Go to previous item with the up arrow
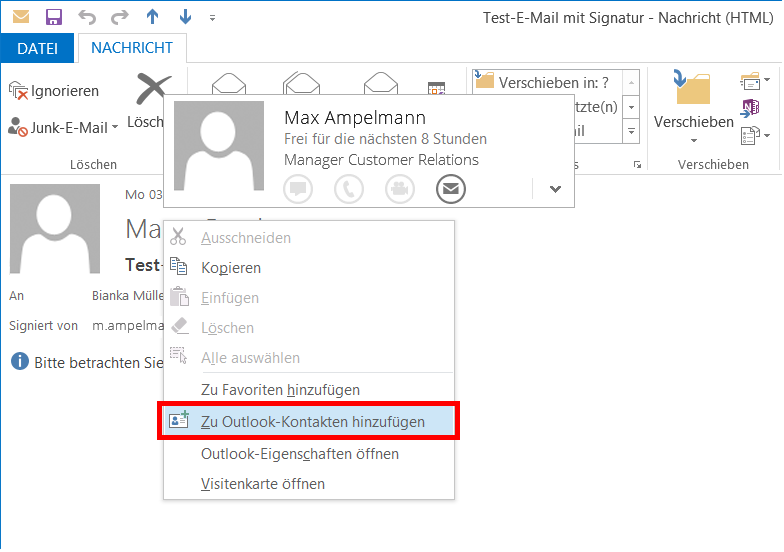 point(152,17)
